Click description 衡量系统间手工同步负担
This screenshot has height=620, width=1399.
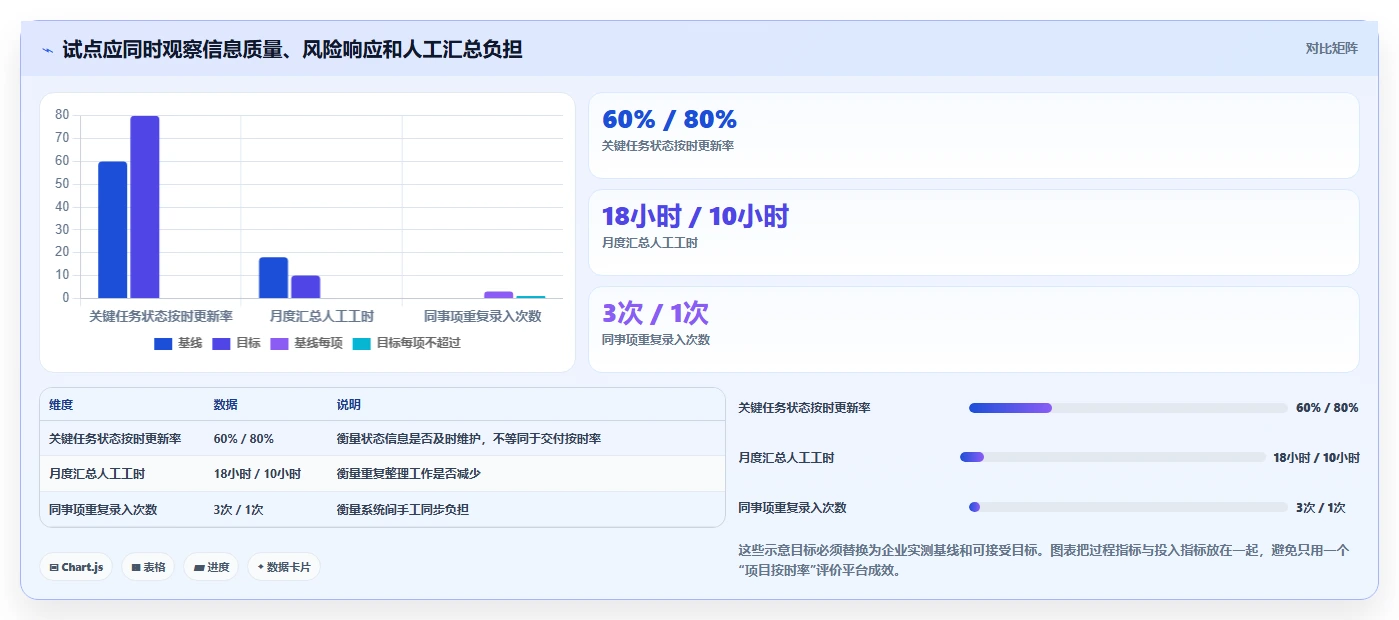click(403, 509)
